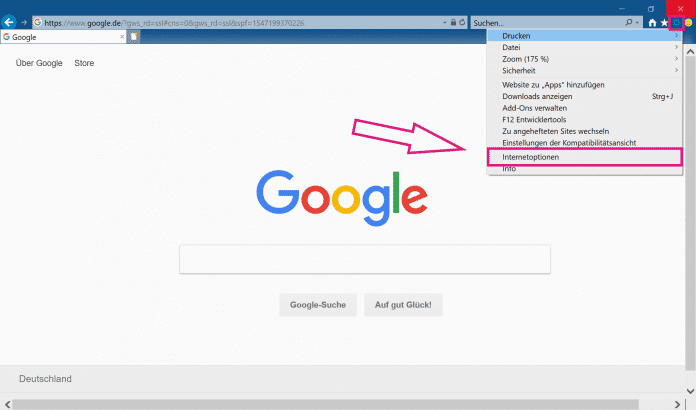Close the Google tab
696x410 pixels.
[122, 37]
